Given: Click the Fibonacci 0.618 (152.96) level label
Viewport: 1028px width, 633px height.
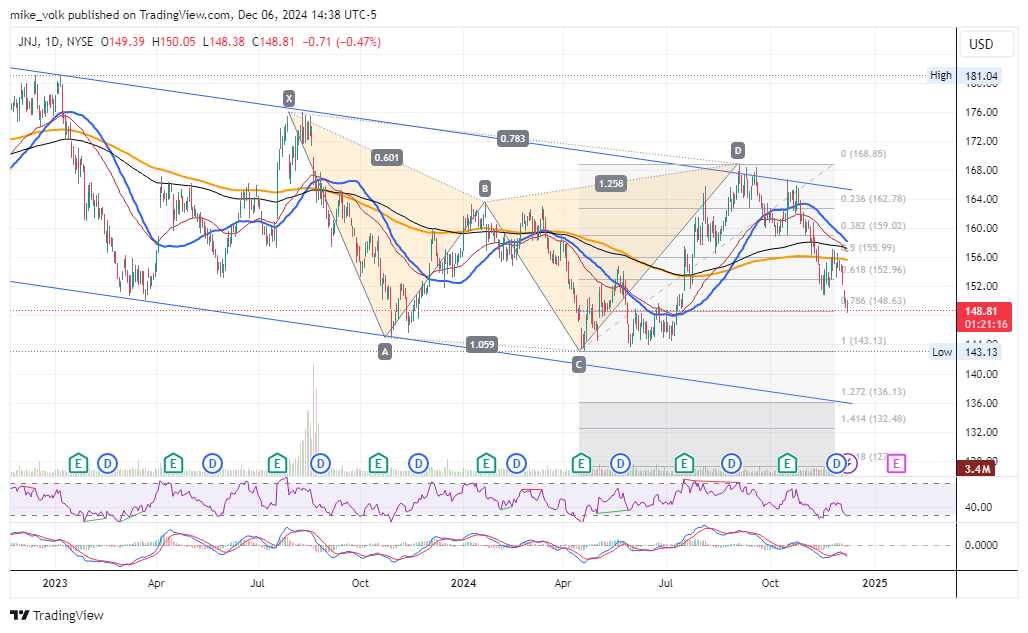Looking at the screenshot, I should (x=873, y=269).
